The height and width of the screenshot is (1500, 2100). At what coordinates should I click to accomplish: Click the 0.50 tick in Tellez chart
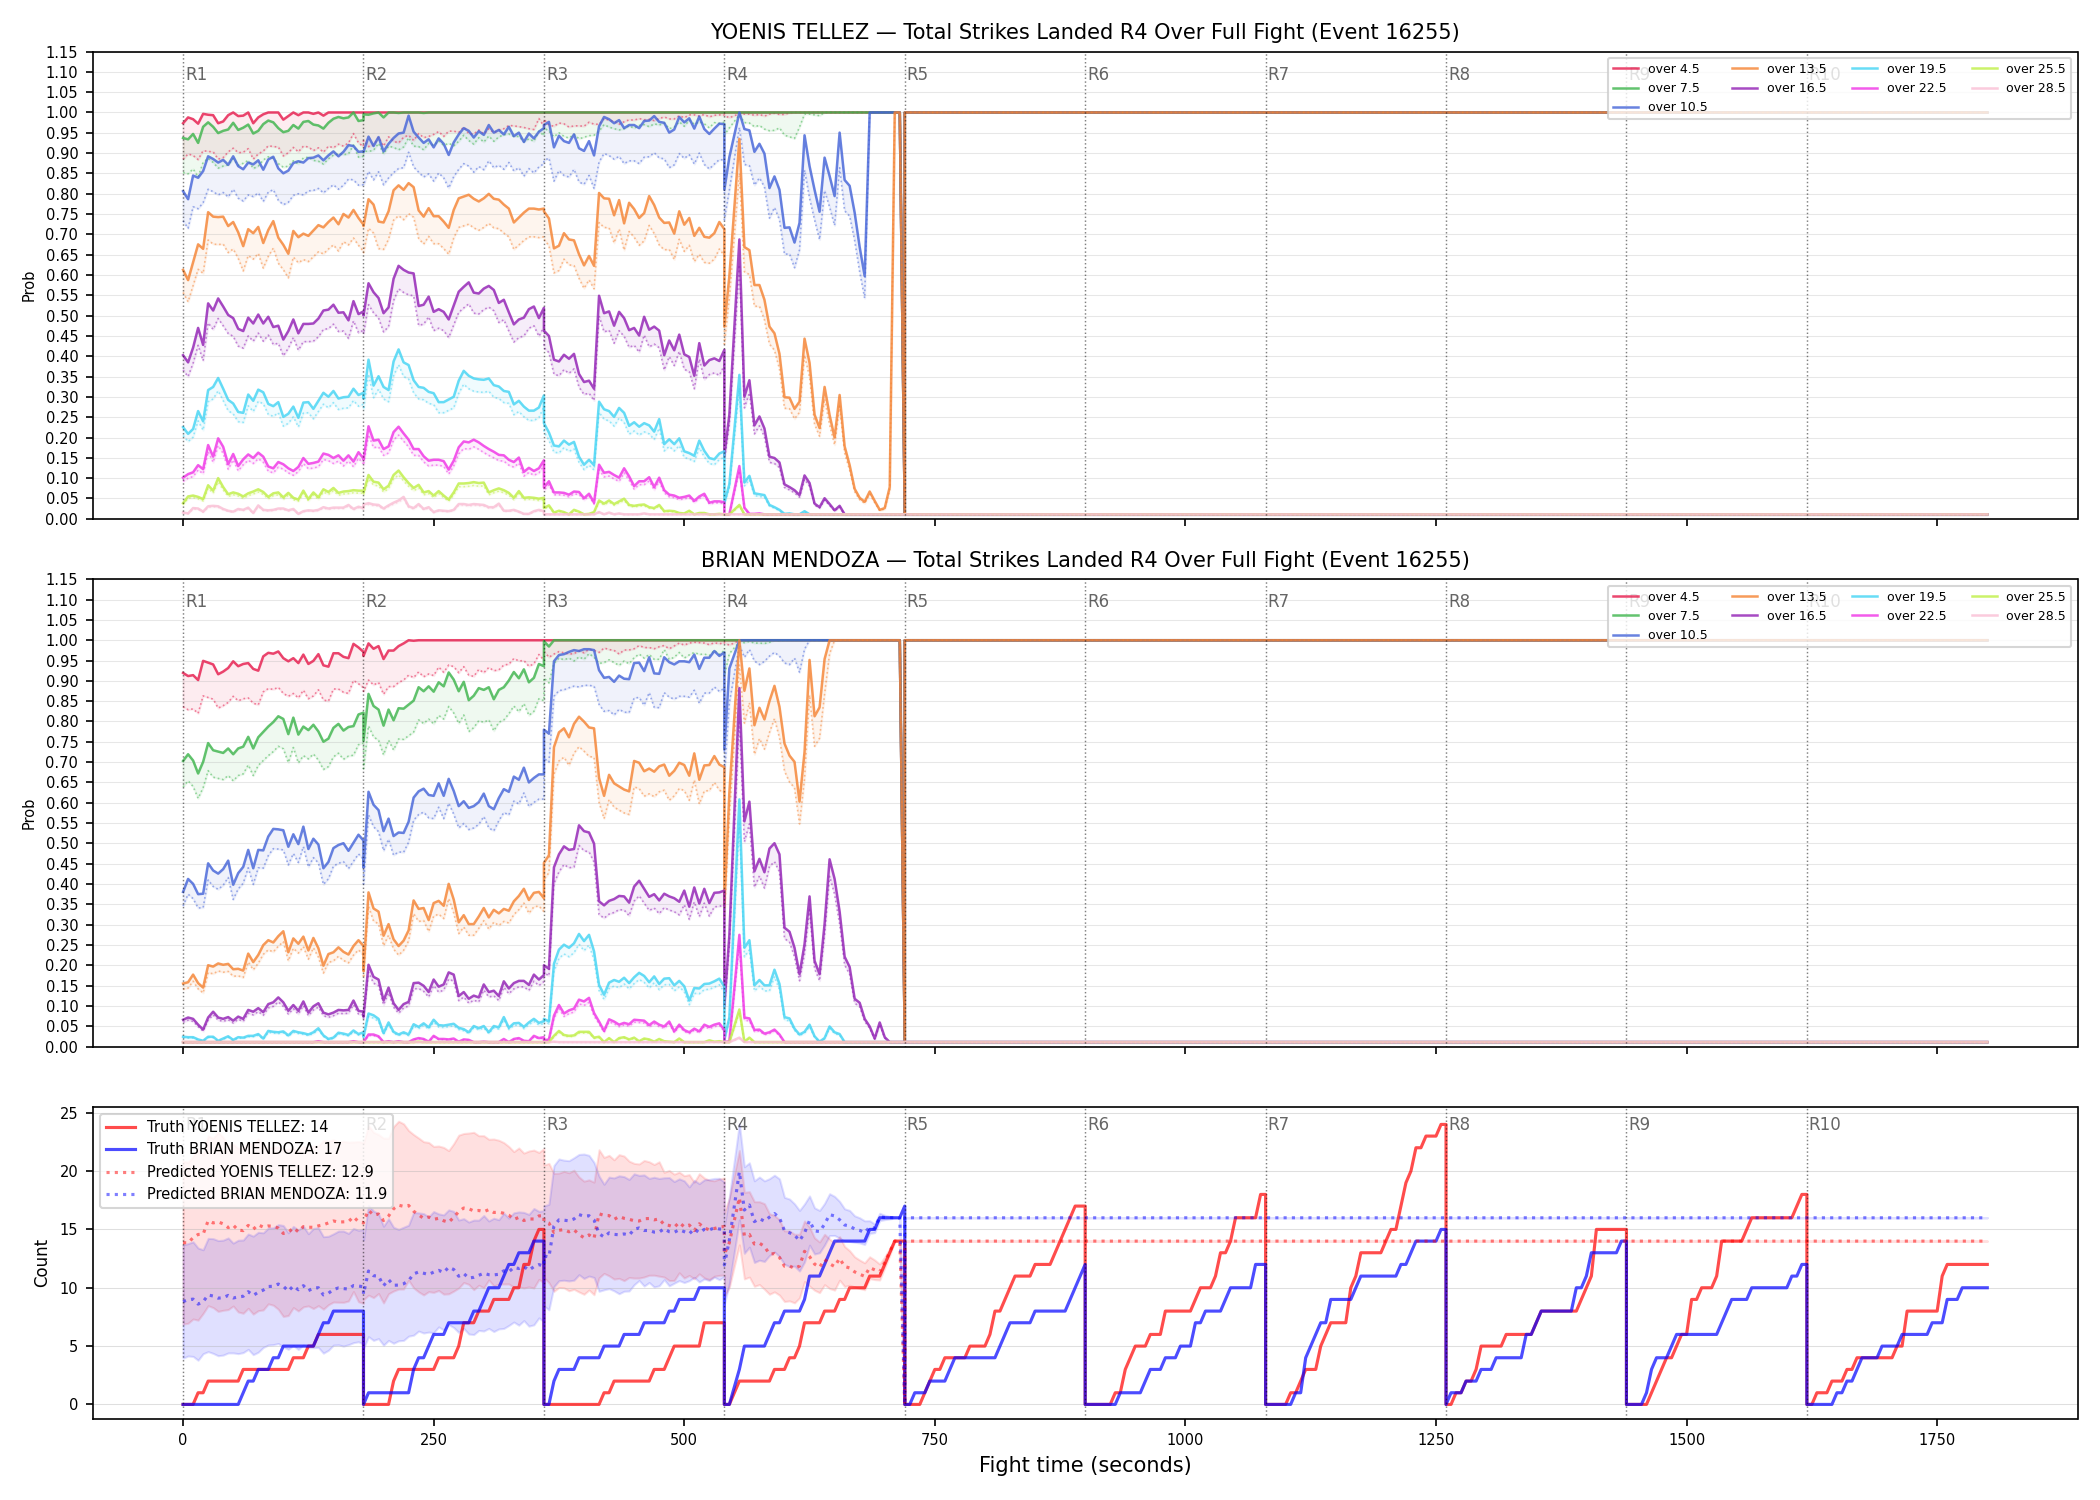(61, 316)
